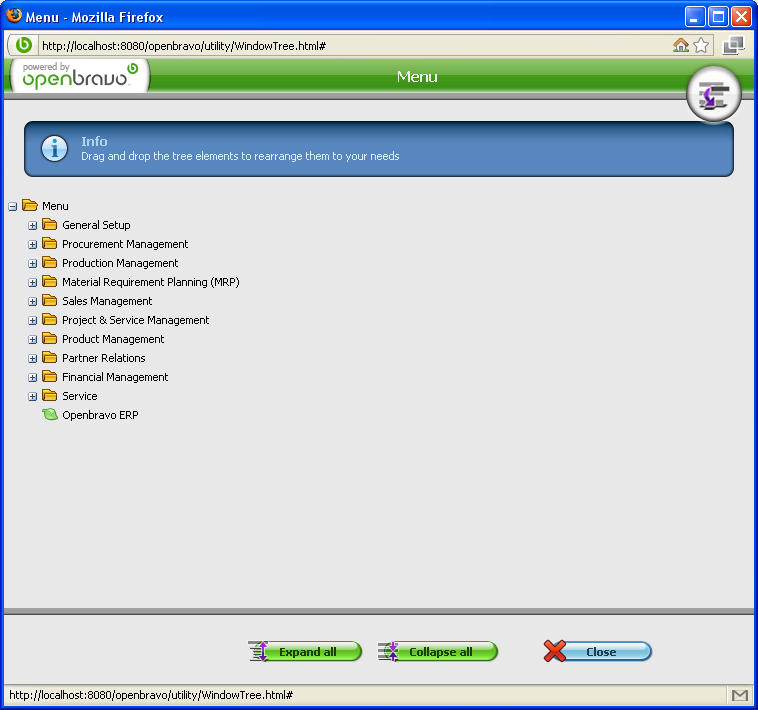Select the Sales Management tree item

(107, 301)
